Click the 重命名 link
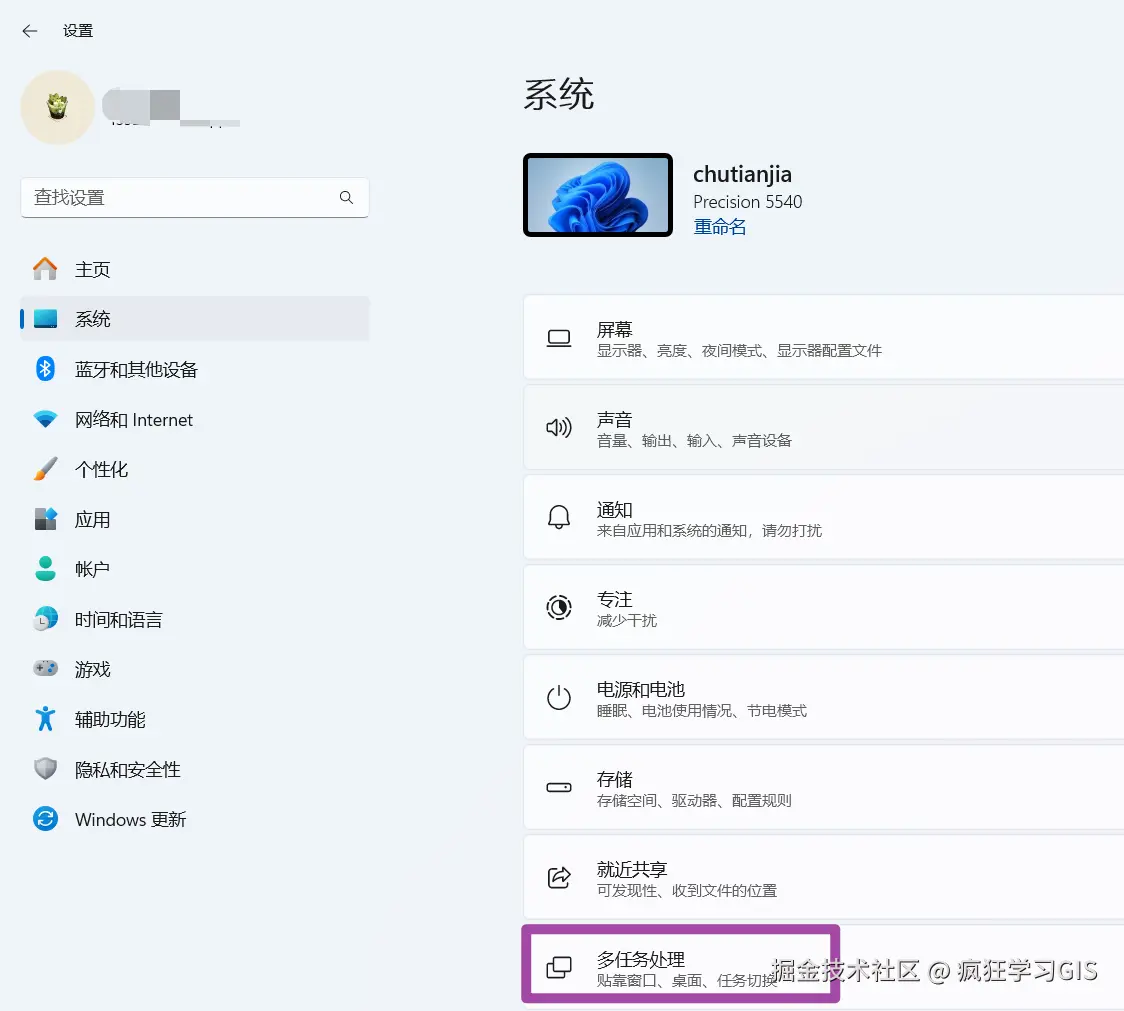This screenshot has width=1124, height=1011. 720,227
